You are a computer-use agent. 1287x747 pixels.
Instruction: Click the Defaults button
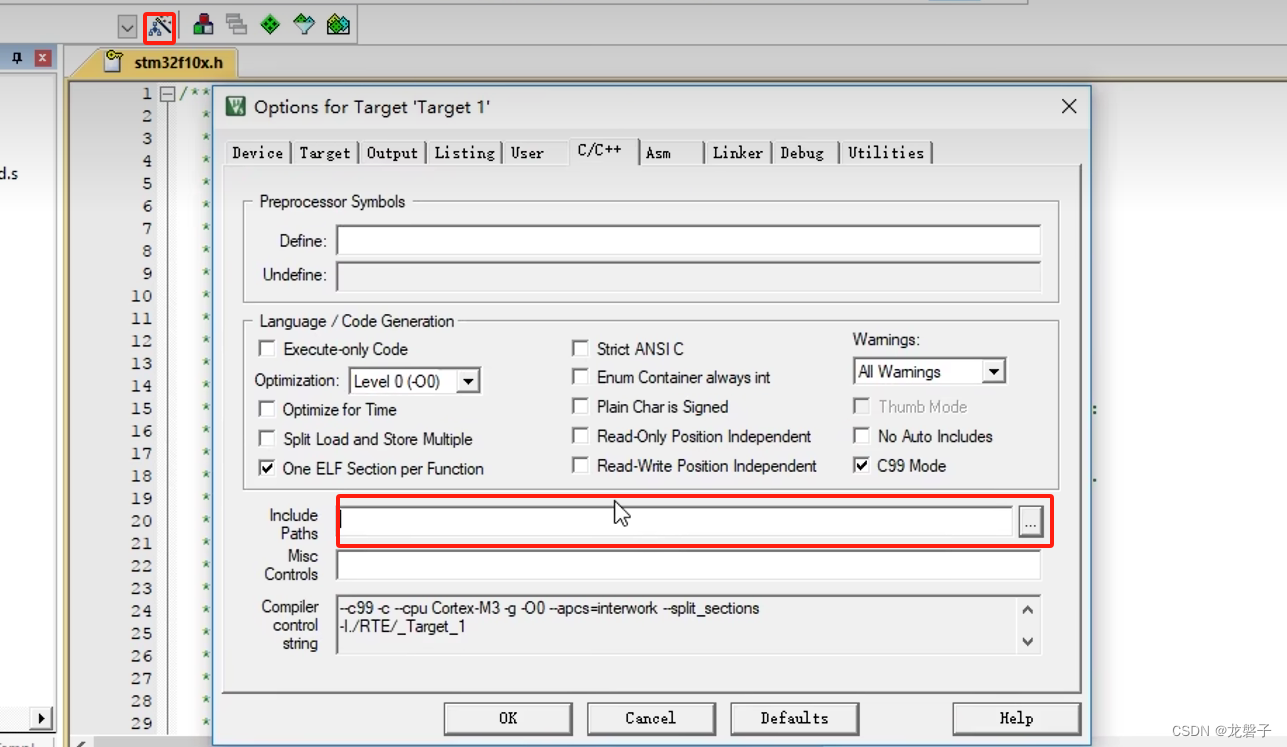coord(795,718)
